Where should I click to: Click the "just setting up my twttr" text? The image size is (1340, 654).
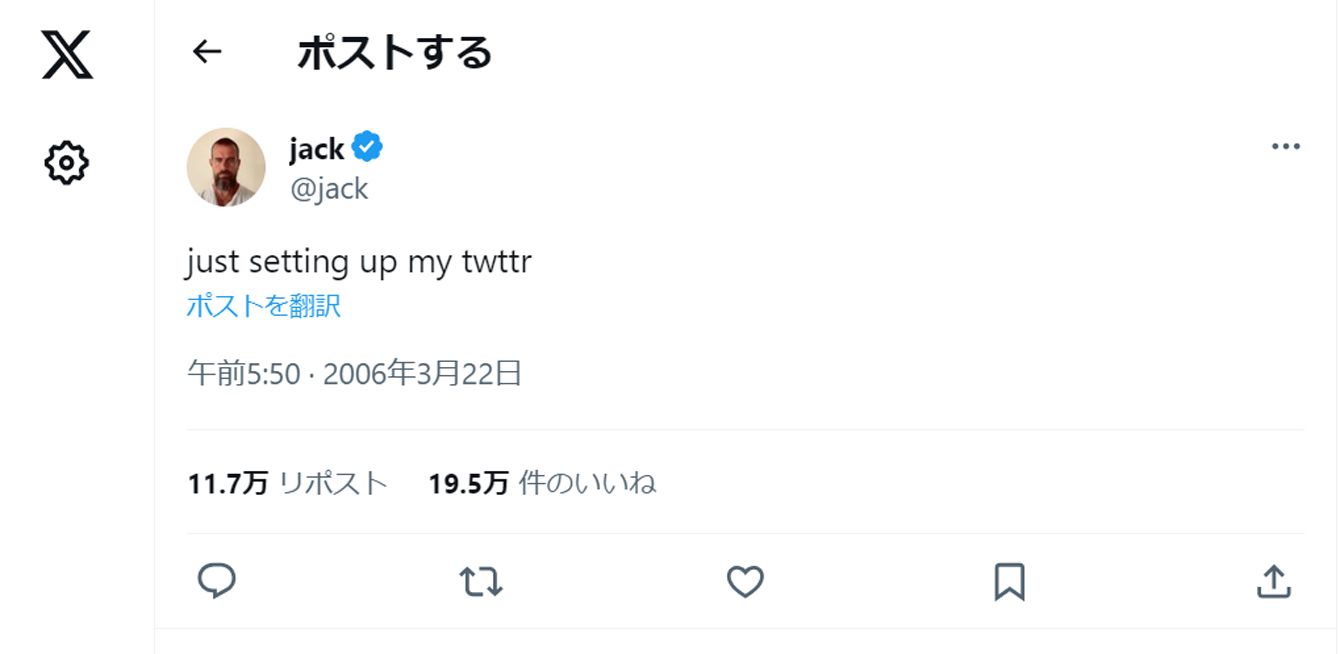[x=359, y=262]
